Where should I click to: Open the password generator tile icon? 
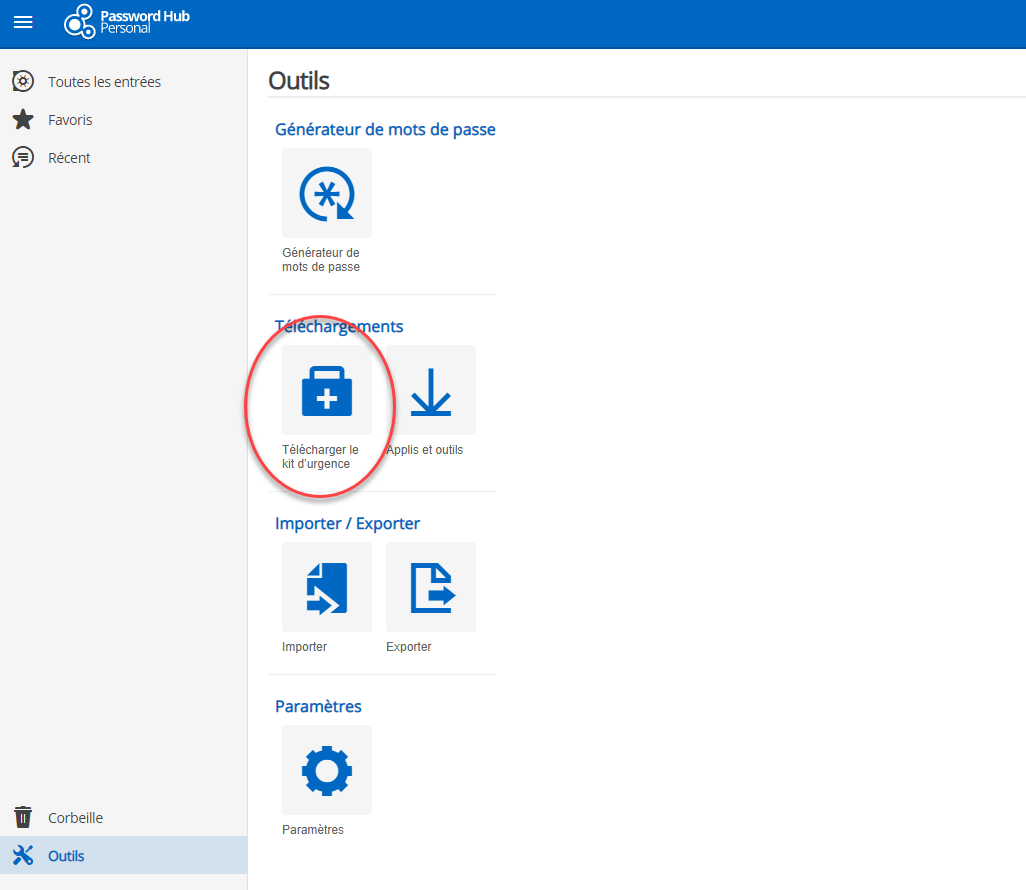[x=327, y=193]
